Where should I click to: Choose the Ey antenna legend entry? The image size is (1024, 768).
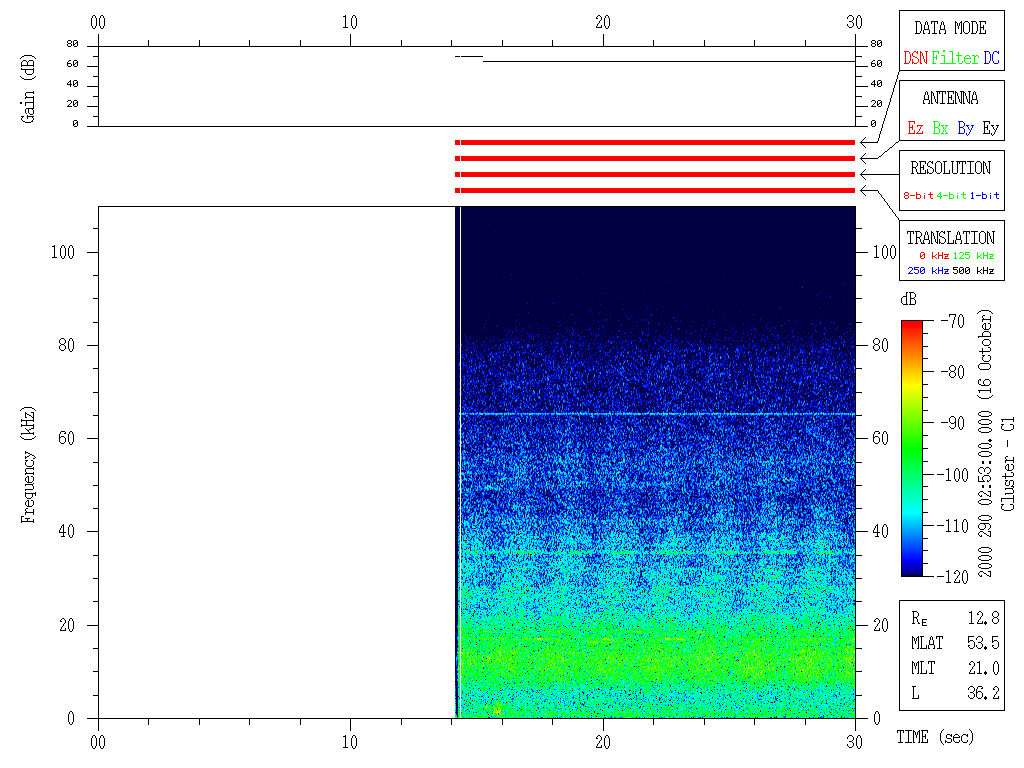pos(990,128)
